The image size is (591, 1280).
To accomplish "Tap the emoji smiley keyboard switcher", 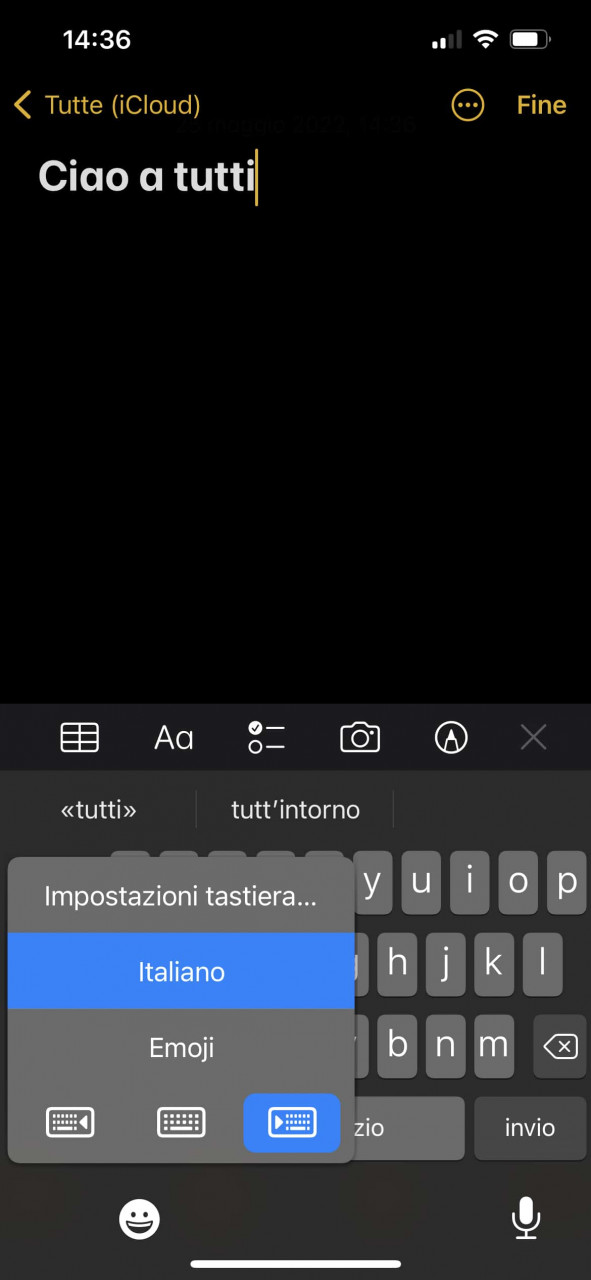I will click(x=140, y=1219).
